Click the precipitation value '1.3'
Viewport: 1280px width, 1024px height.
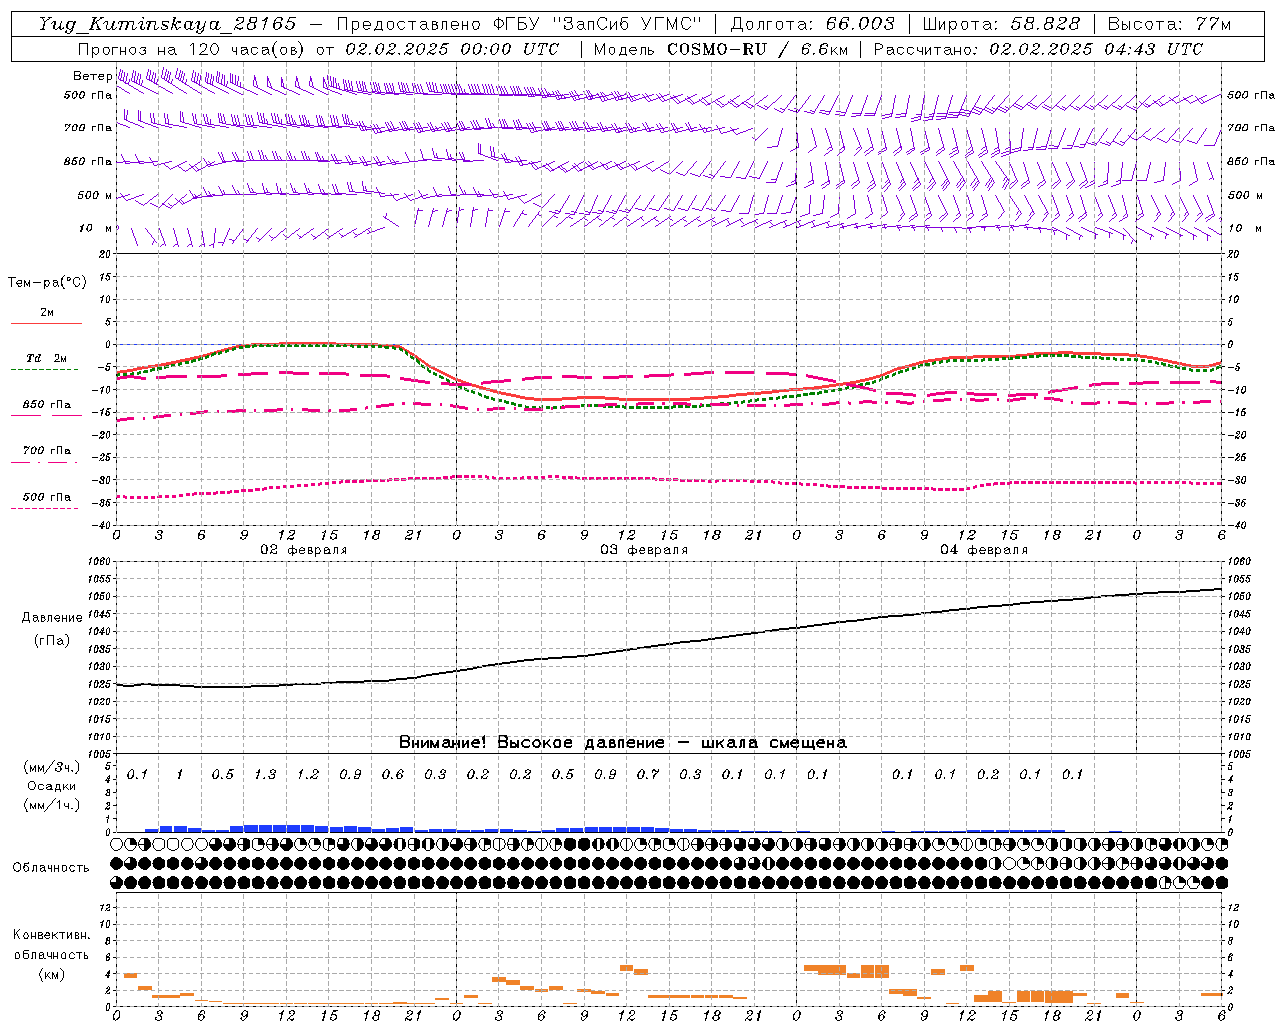265,775
